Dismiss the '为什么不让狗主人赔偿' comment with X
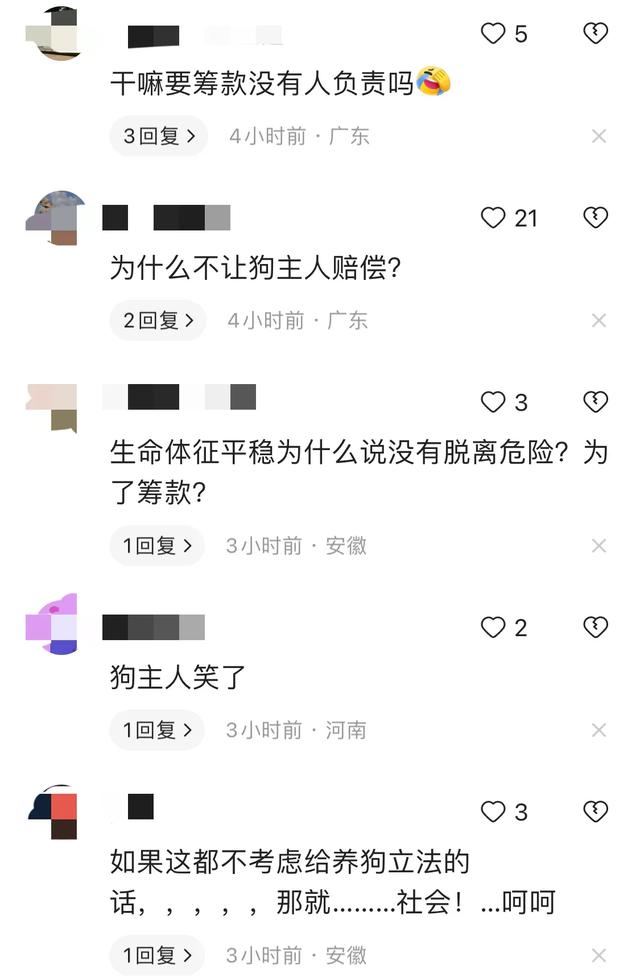Image resolution: width=640 pixels, height=977 pixels. [599, 320]
